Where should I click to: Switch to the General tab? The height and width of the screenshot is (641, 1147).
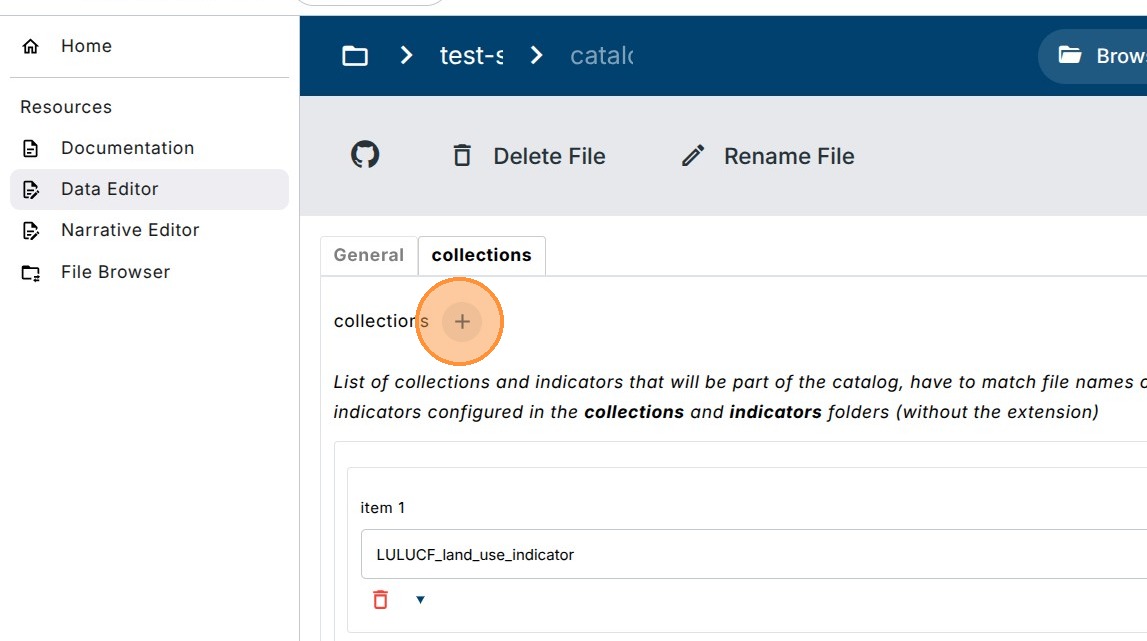(368, 255)
